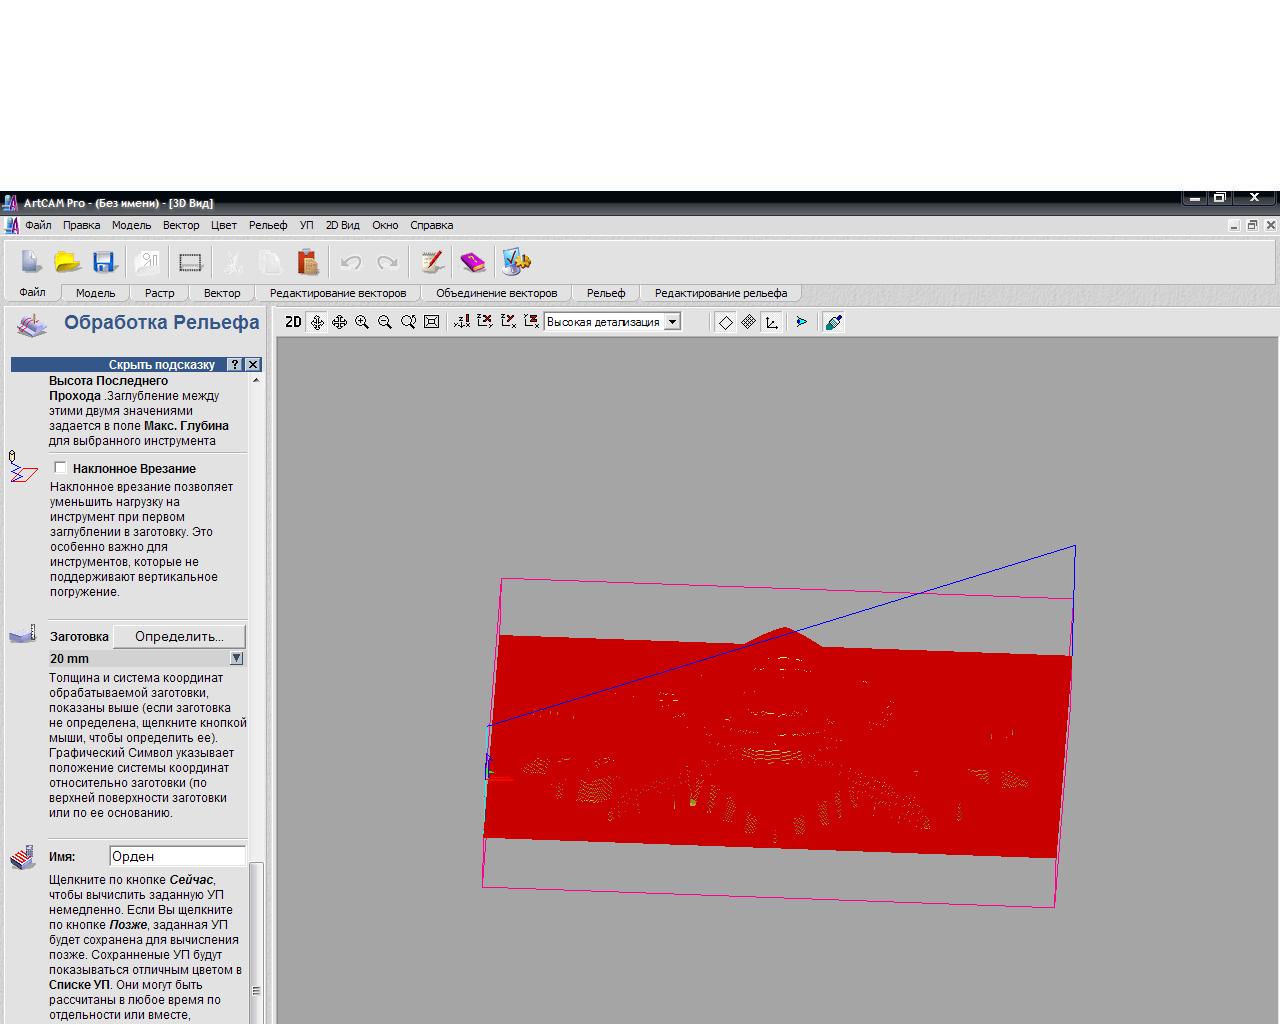
Task: Toggle the diamond draw-relief view button
Action: 726,322
